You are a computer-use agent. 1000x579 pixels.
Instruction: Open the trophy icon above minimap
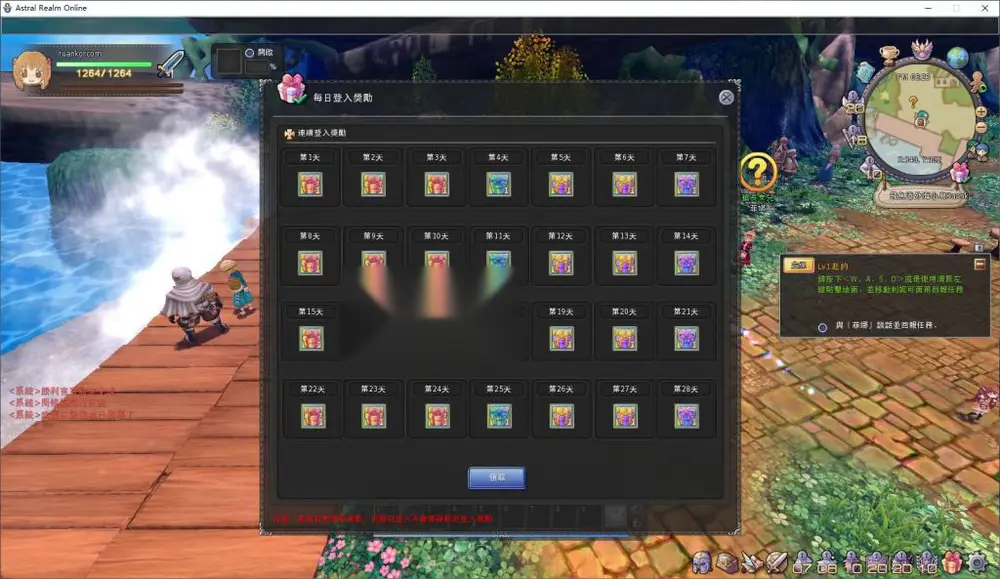[889, 55]
